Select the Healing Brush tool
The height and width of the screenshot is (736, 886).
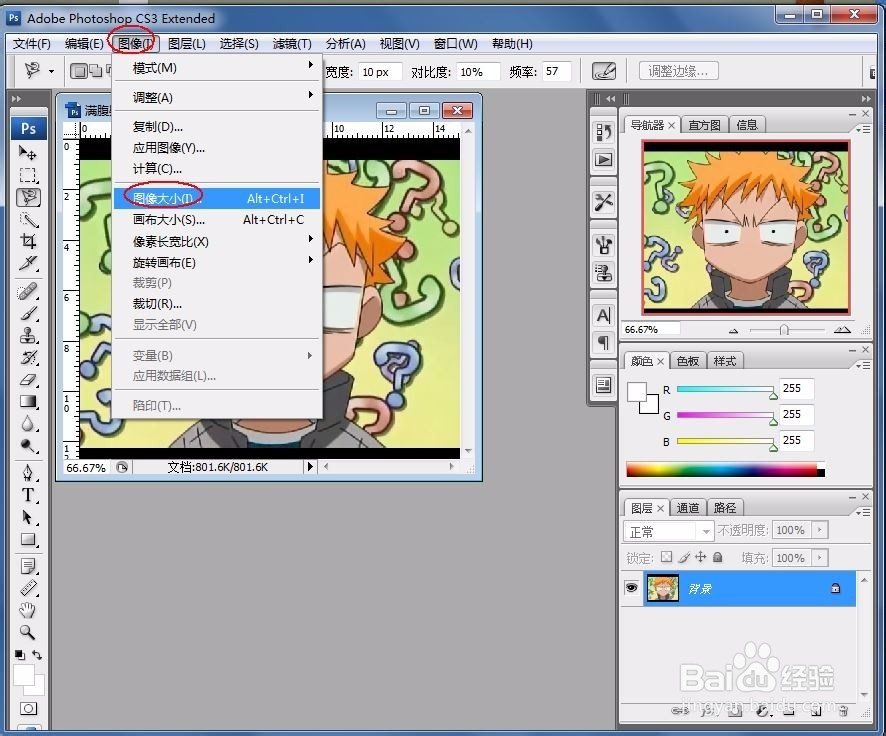click(28, 291)
